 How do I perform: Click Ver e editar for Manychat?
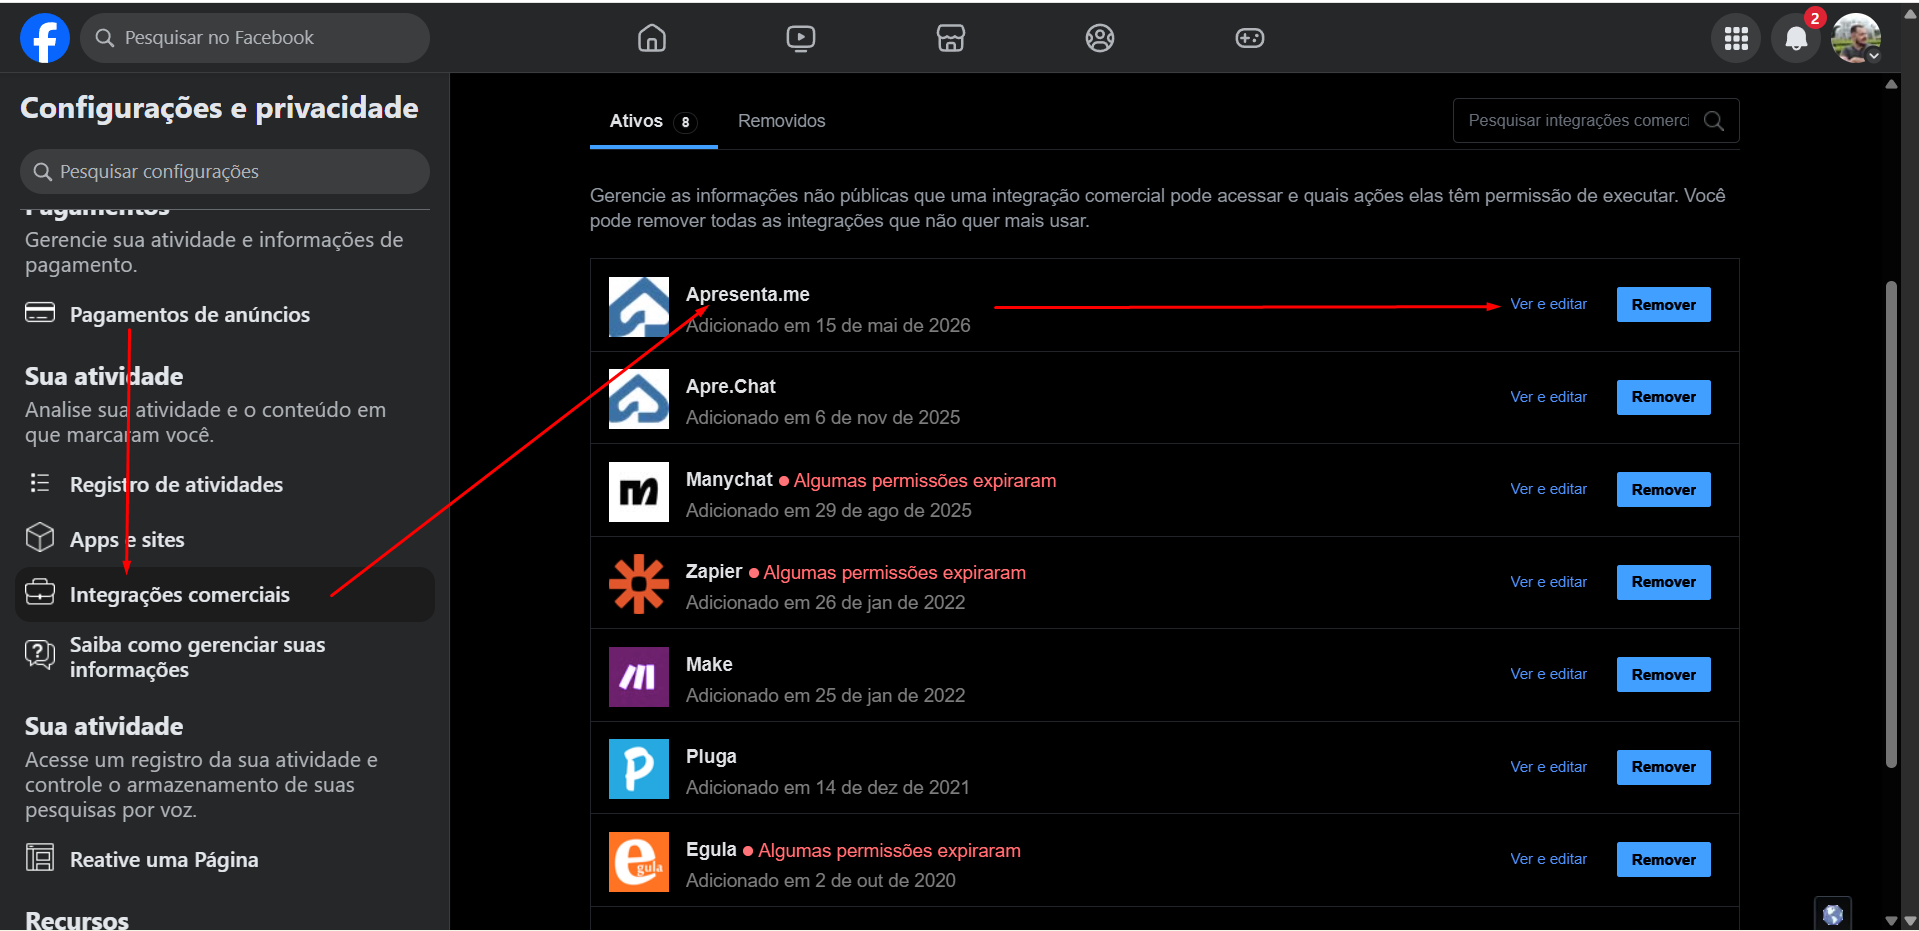(1548, 489)
